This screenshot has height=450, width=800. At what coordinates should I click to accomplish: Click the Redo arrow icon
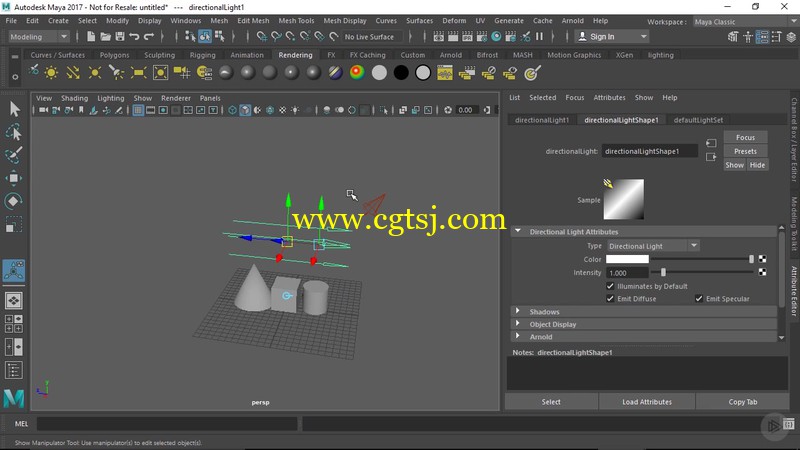pos(149,37)
